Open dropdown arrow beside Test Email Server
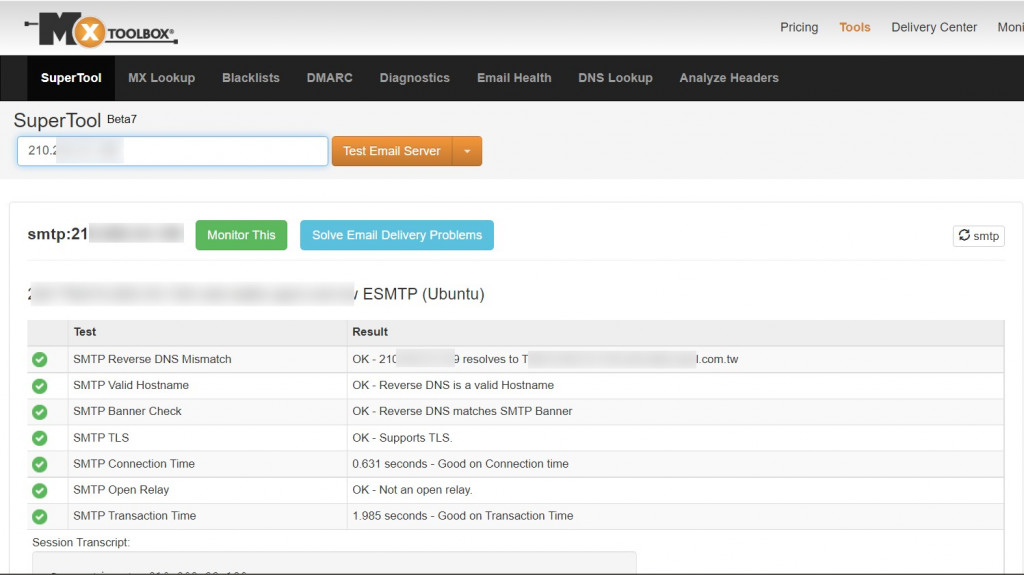The width and height of the screenshot is (1024, 575). click(467, 151)
